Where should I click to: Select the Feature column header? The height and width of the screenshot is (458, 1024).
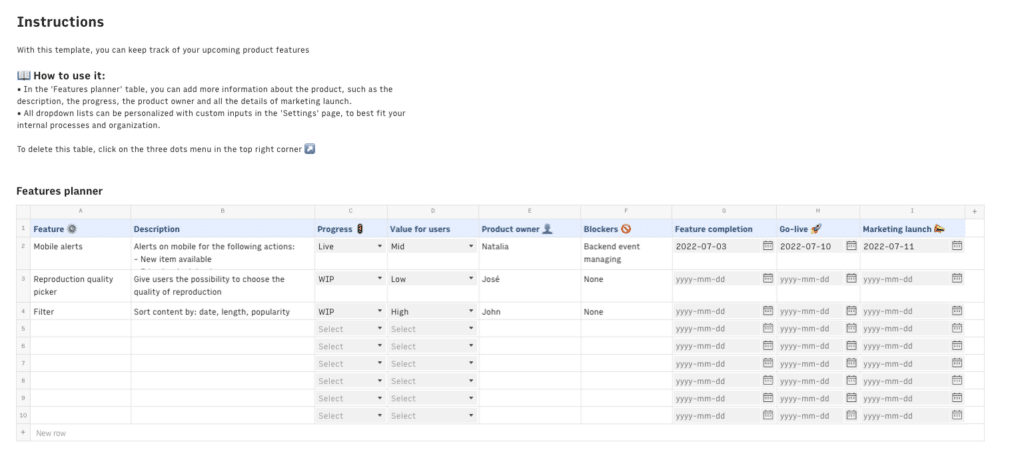coord(80,229)
